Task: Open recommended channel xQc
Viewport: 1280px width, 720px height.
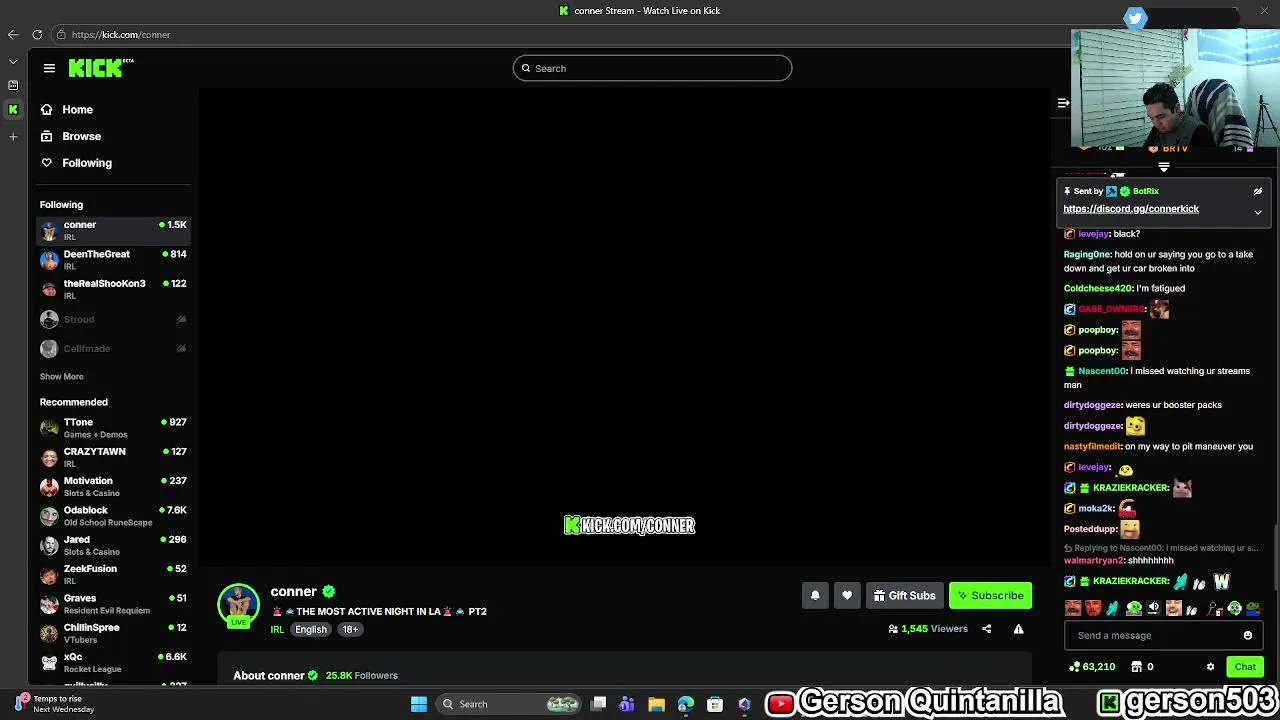Action: [x=113, y=662]
